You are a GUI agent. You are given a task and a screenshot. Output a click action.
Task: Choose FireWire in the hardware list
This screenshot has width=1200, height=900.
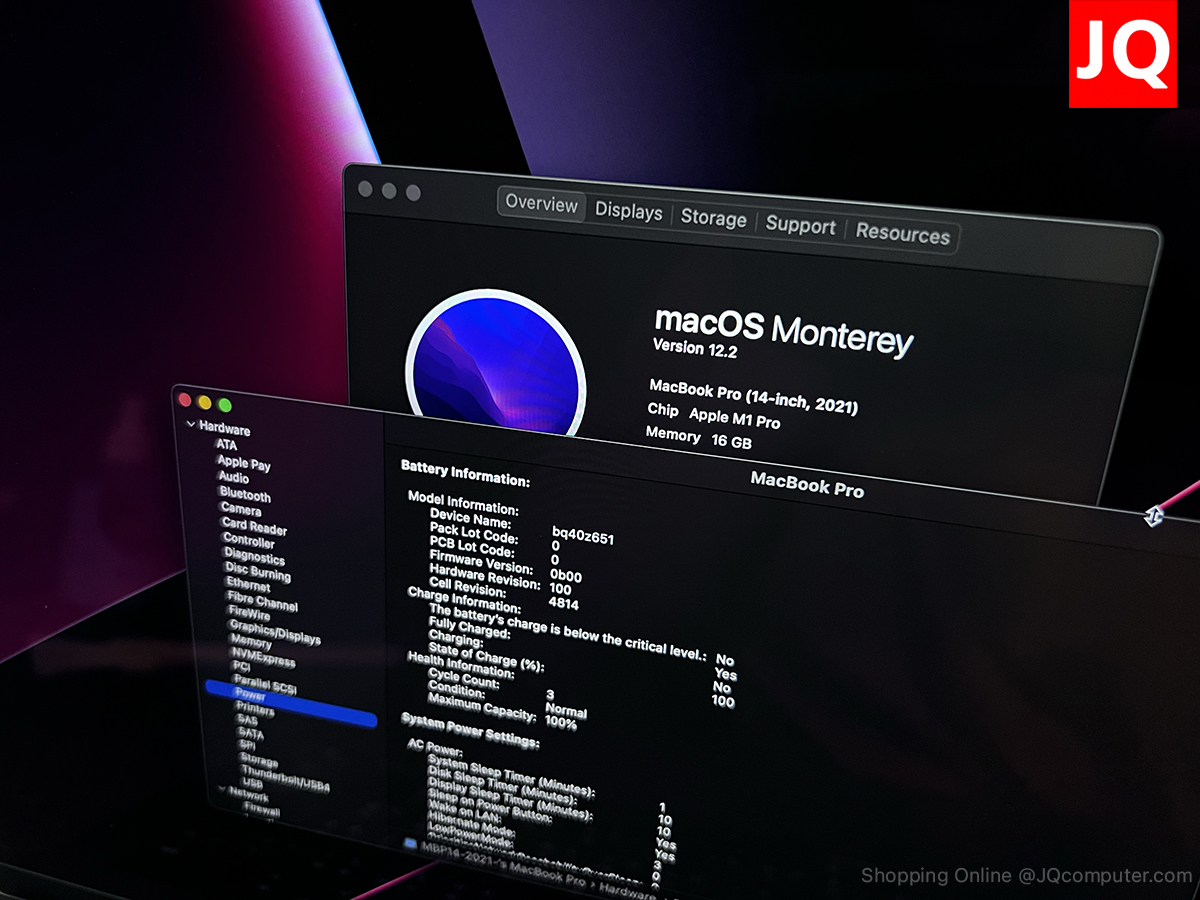point(249,613)
